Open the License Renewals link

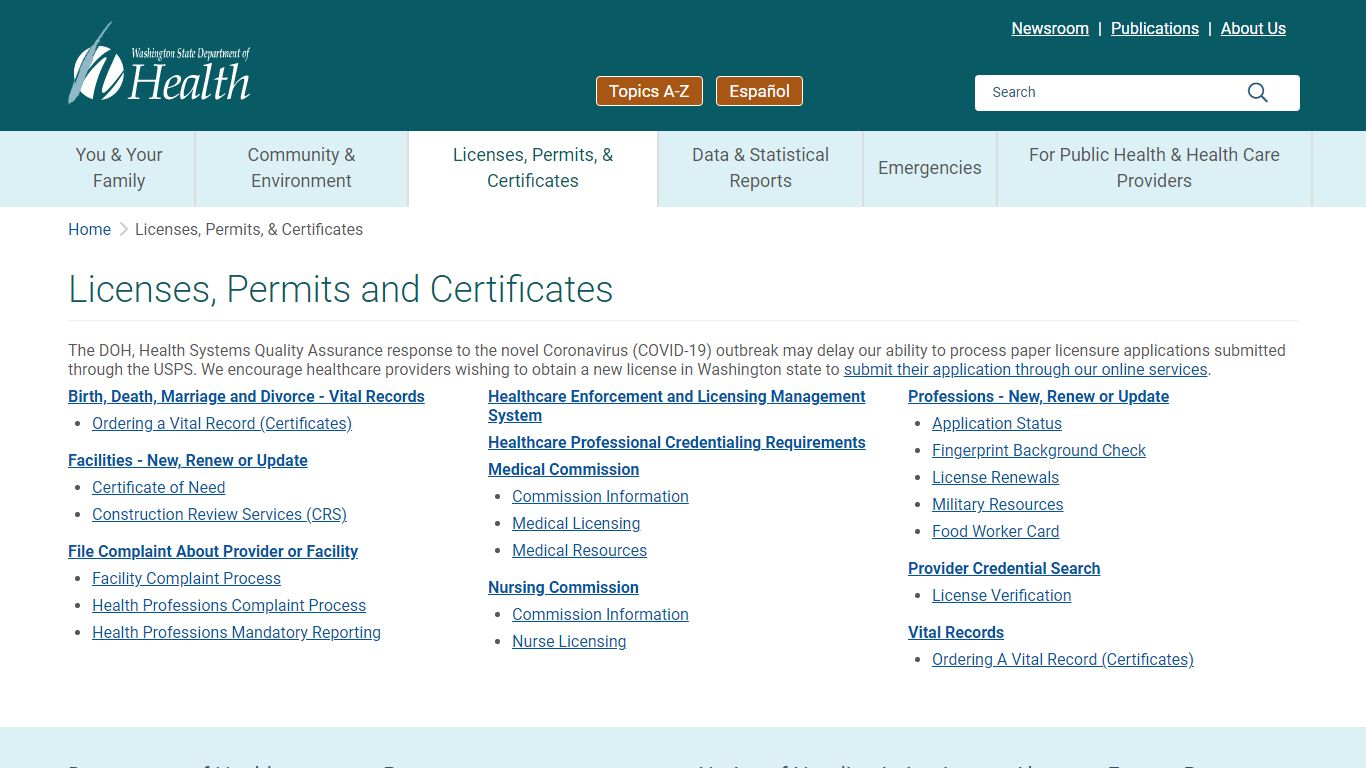995,478
